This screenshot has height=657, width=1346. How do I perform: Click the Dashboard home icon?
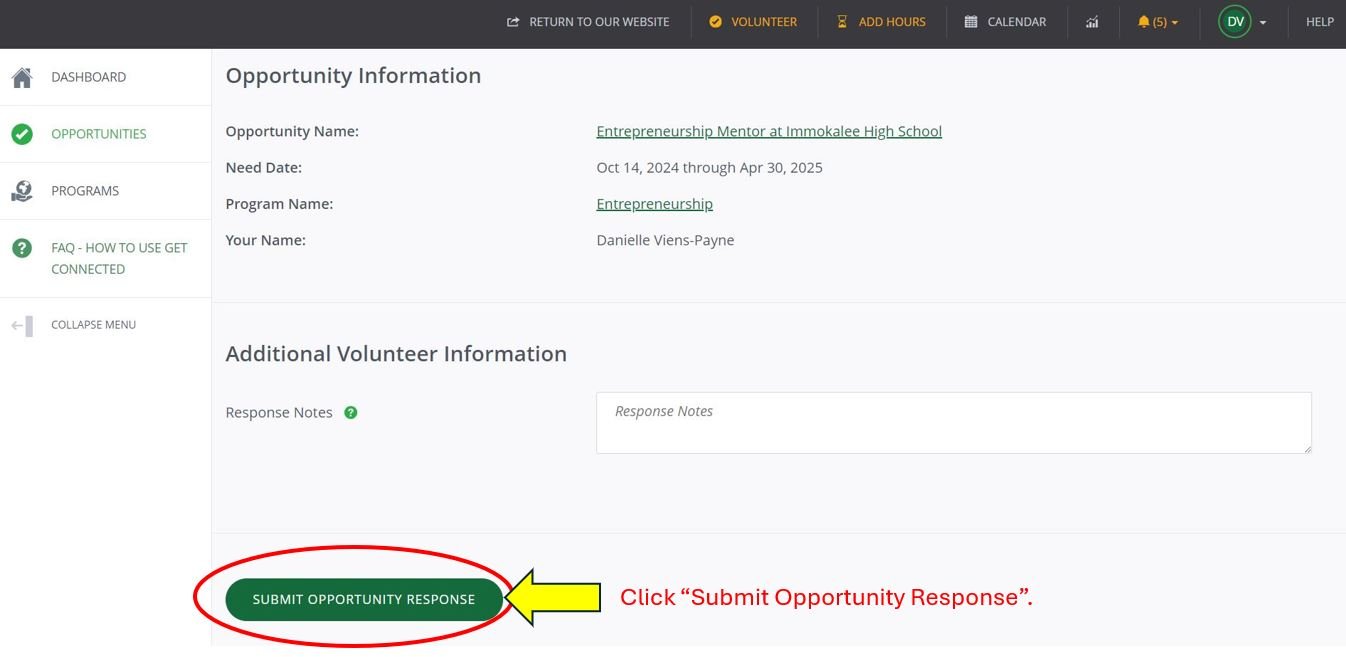pyautogui.click(x=22, y=77)
